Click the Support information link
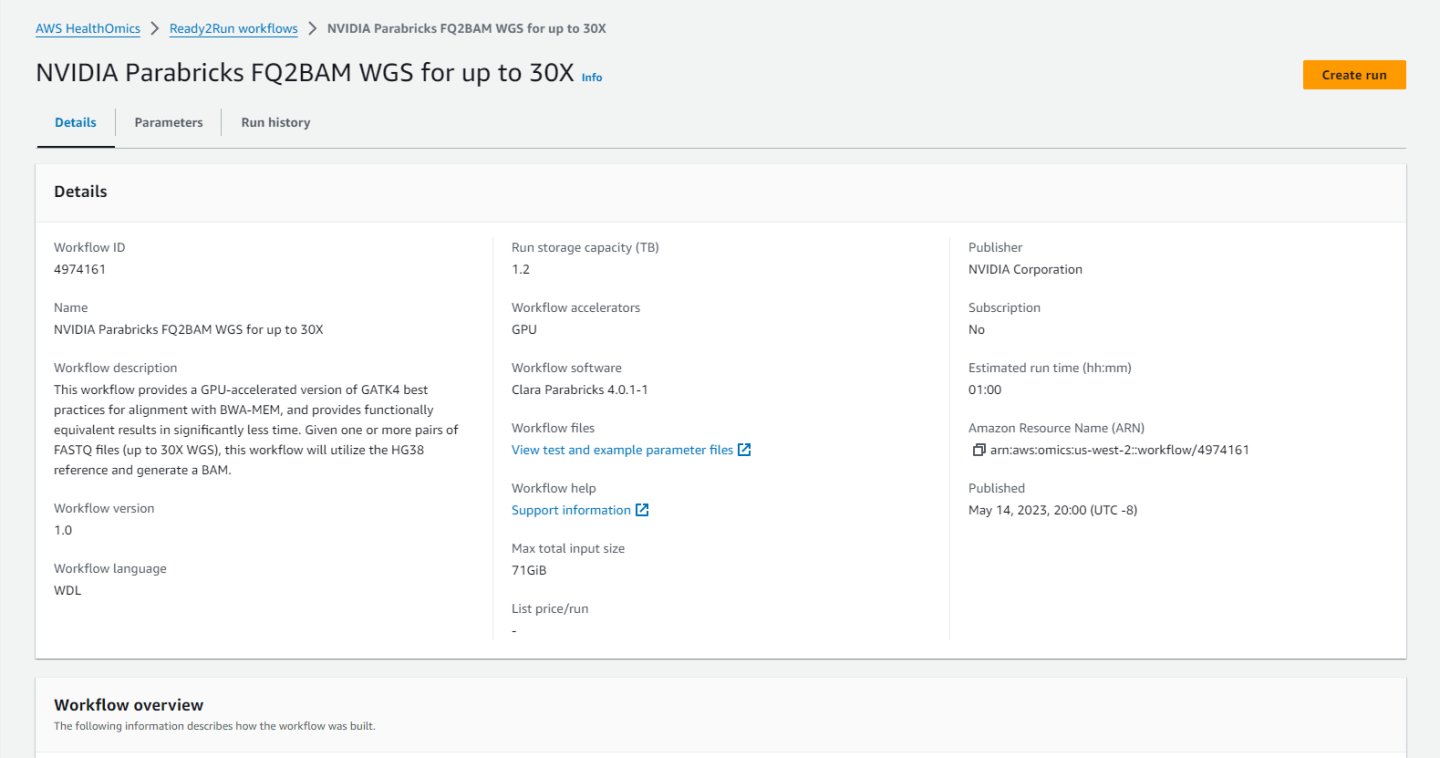 click(571, 510)
